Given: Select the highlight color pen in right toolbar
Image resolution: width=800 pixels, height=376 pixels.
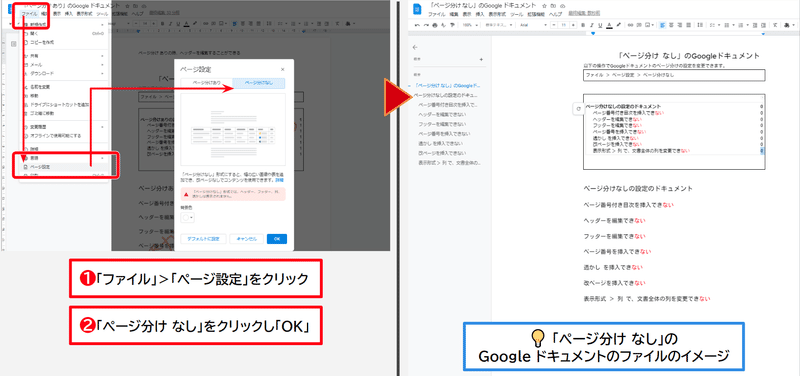Looking at the screenshot, I should tap(618, 24).
